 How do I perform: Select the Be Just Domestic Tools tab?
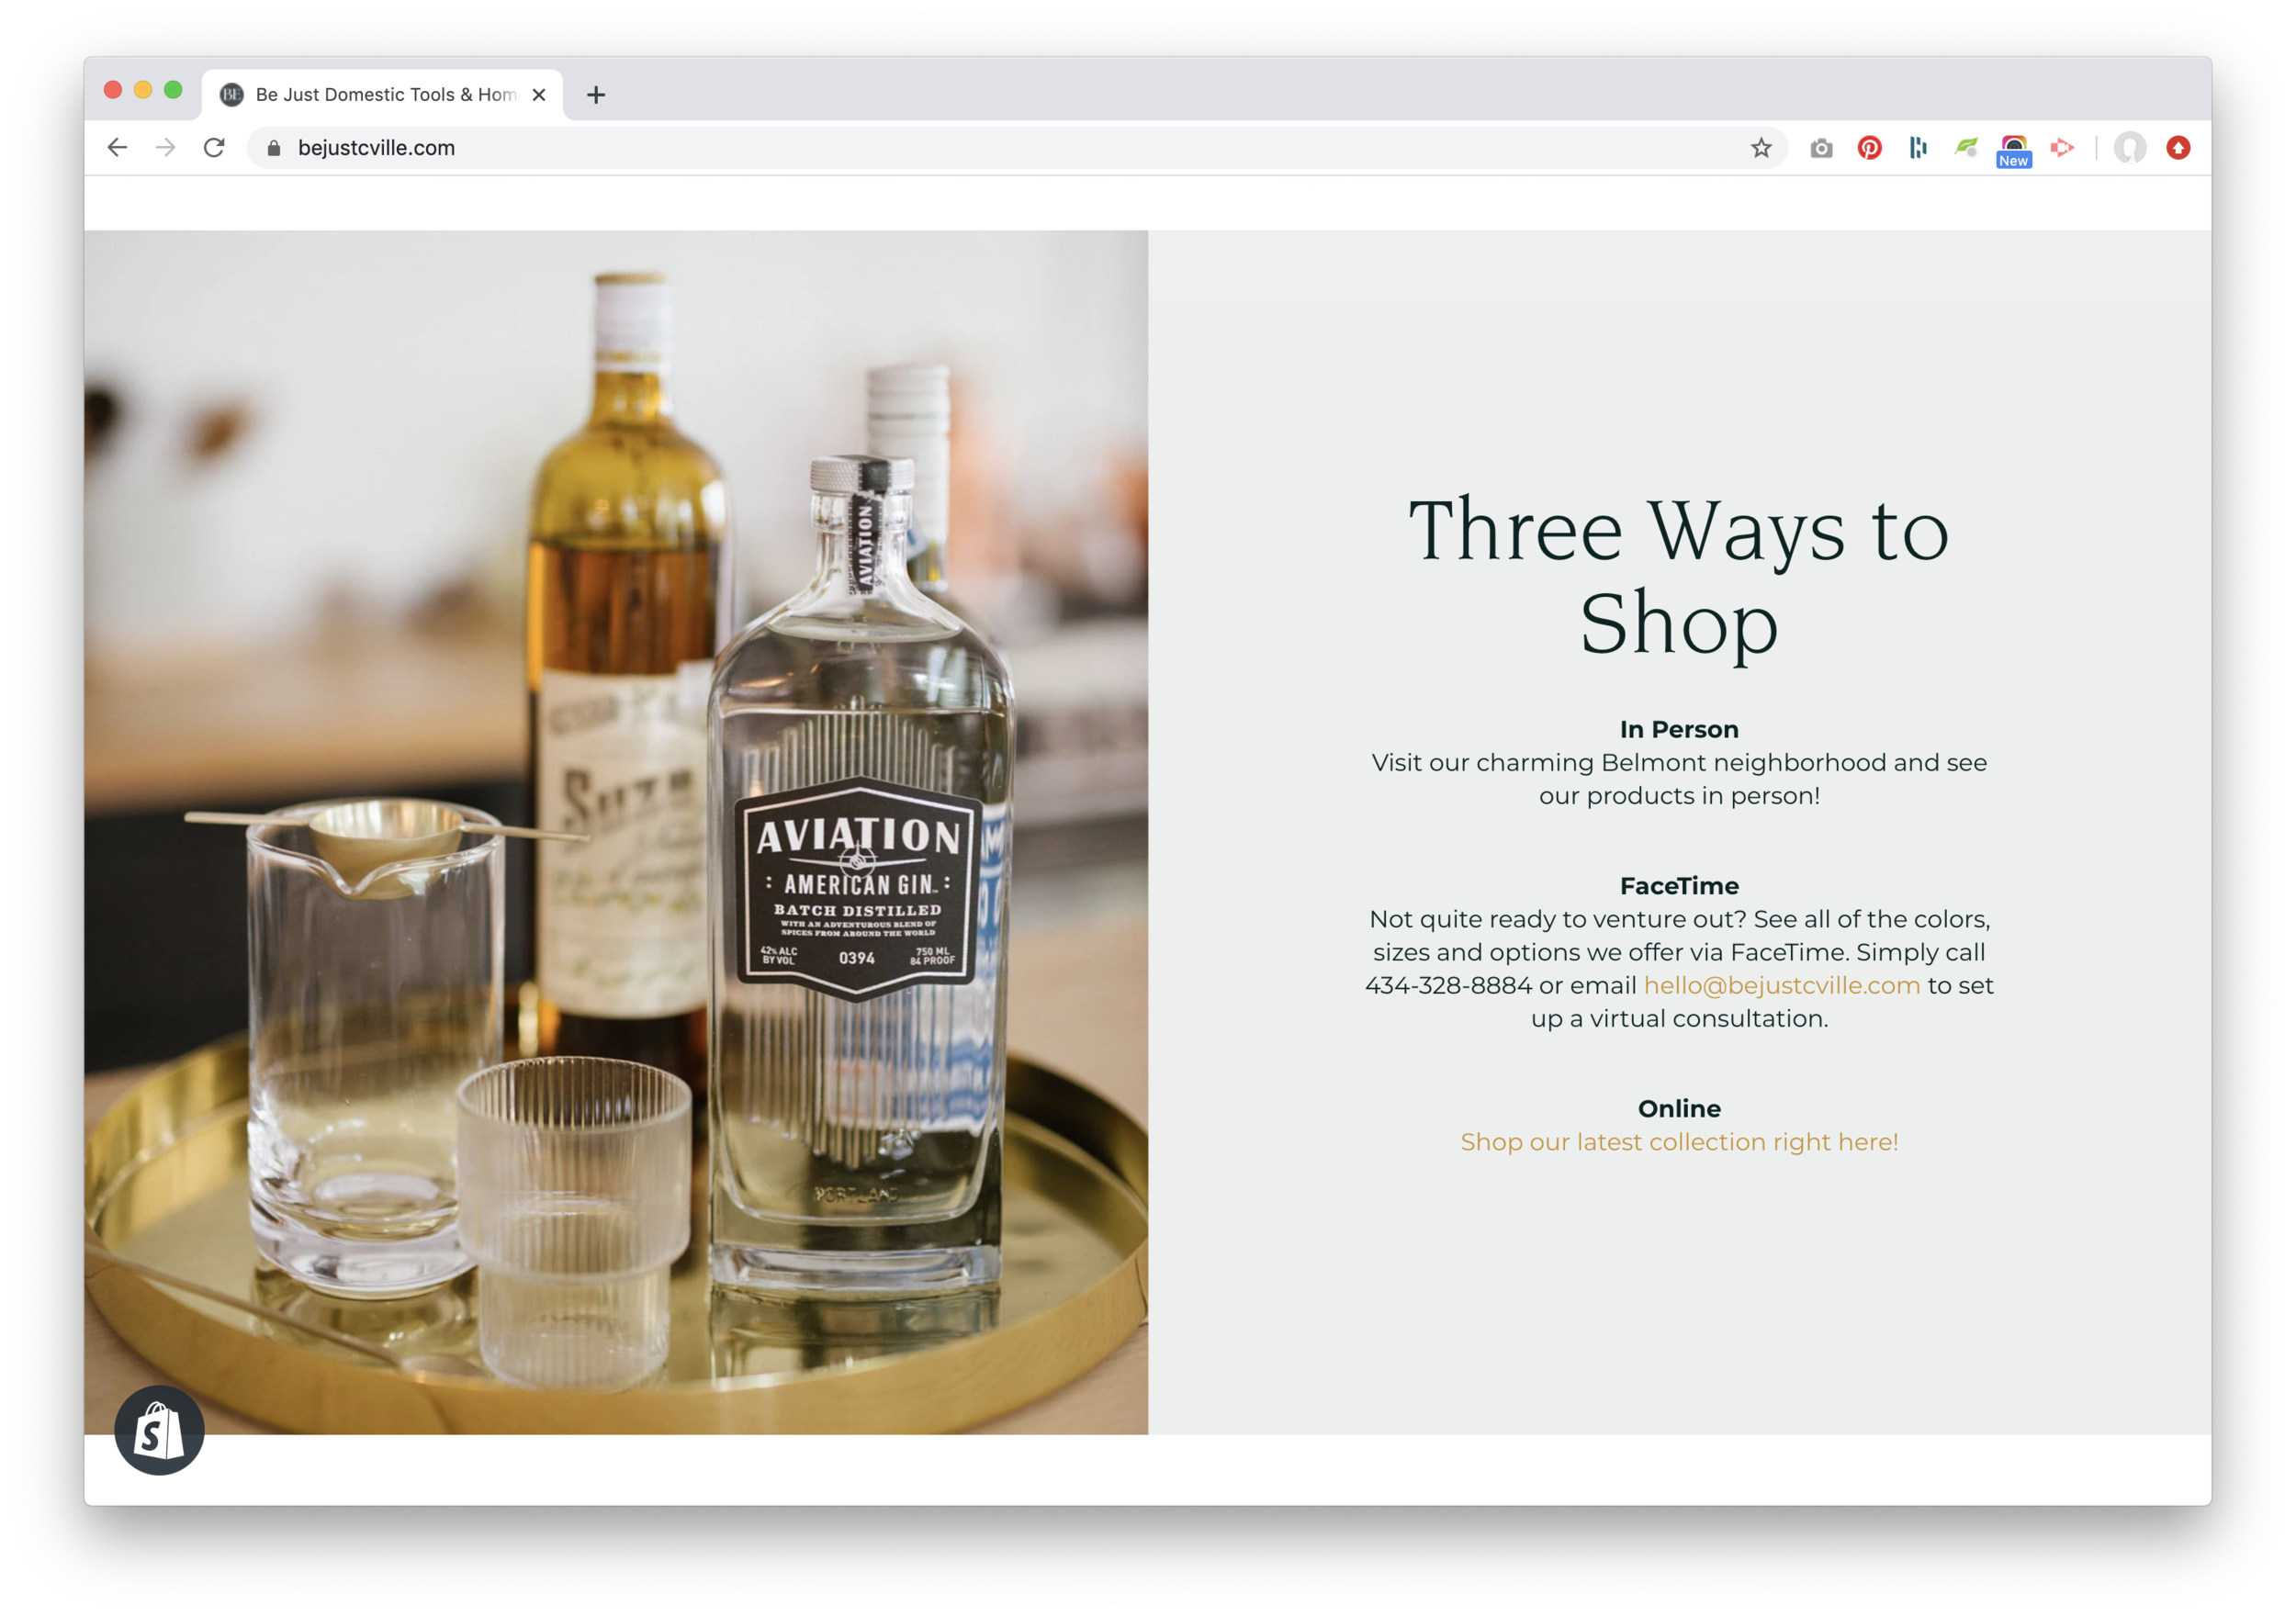point(382,95)
